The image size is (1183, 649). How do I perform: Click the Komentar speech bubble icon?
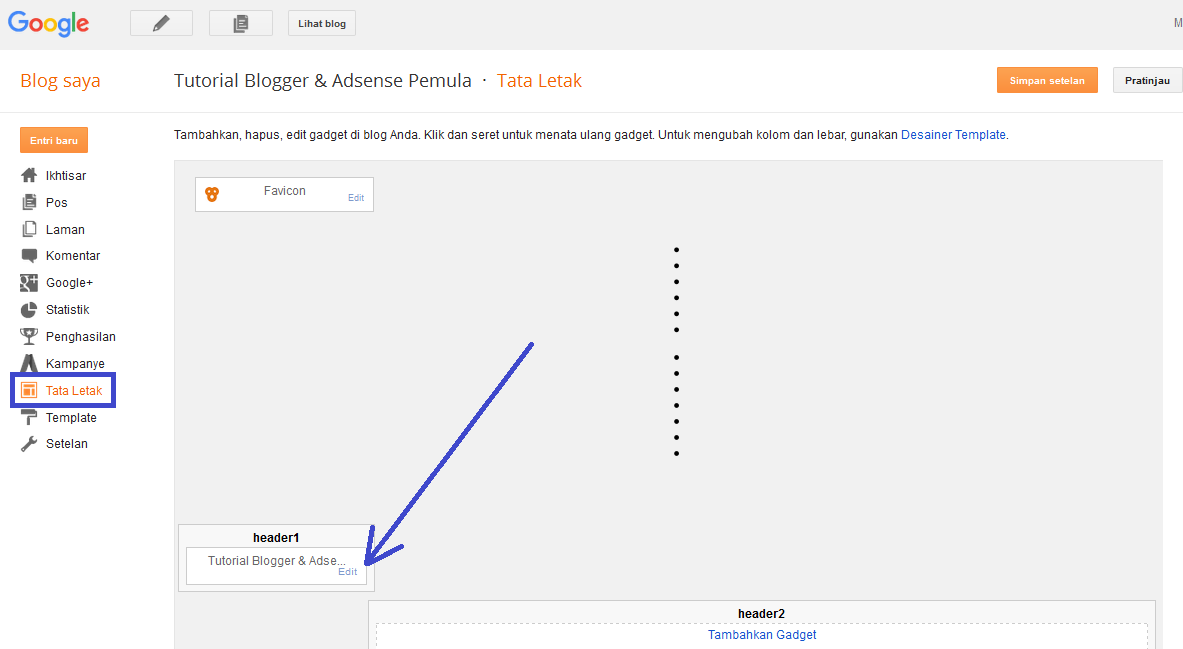(29, 256)
